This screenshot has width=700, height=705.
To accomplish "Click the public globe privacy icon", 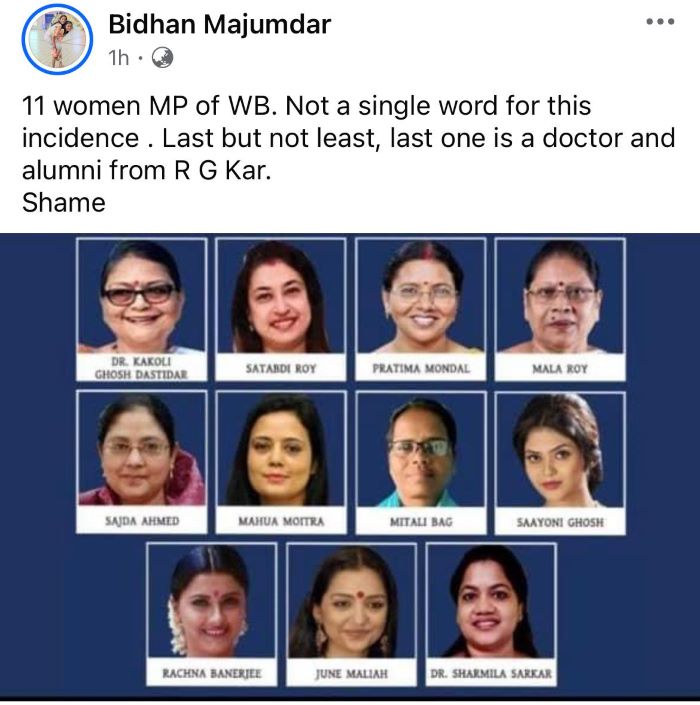I will pos(162,59).
